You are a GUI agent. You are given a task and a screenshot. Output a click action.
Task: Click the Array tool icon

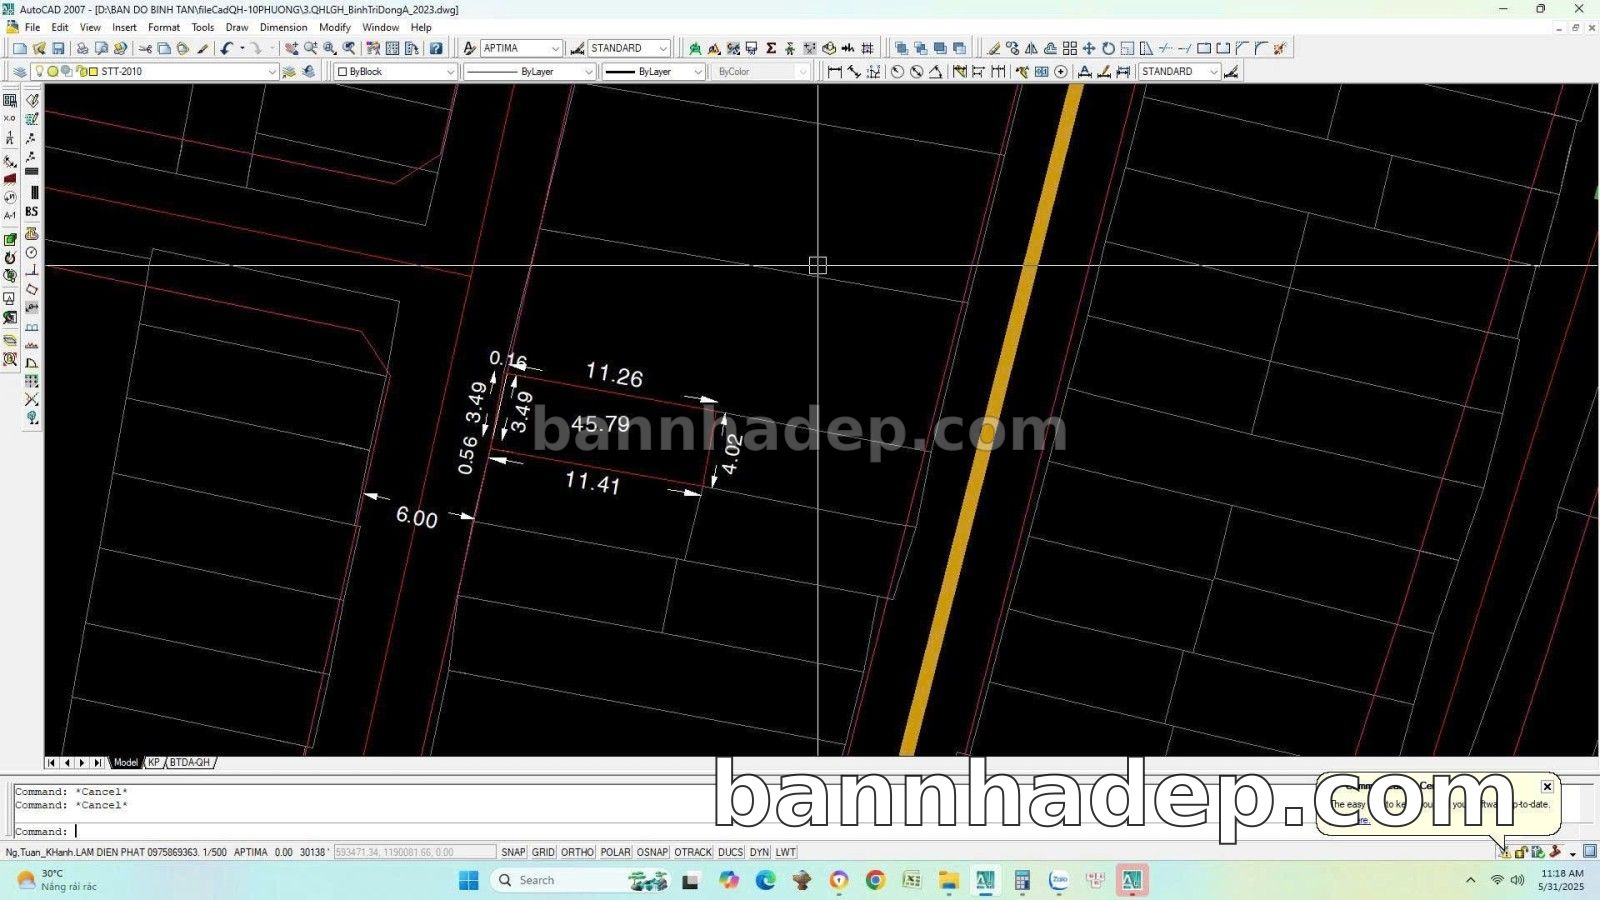point(1069,48)
